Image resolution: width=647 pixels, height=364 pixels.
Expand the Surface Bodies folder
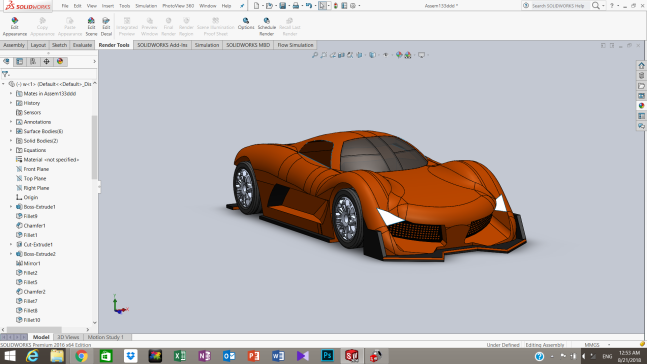click(x=11, y=131)
